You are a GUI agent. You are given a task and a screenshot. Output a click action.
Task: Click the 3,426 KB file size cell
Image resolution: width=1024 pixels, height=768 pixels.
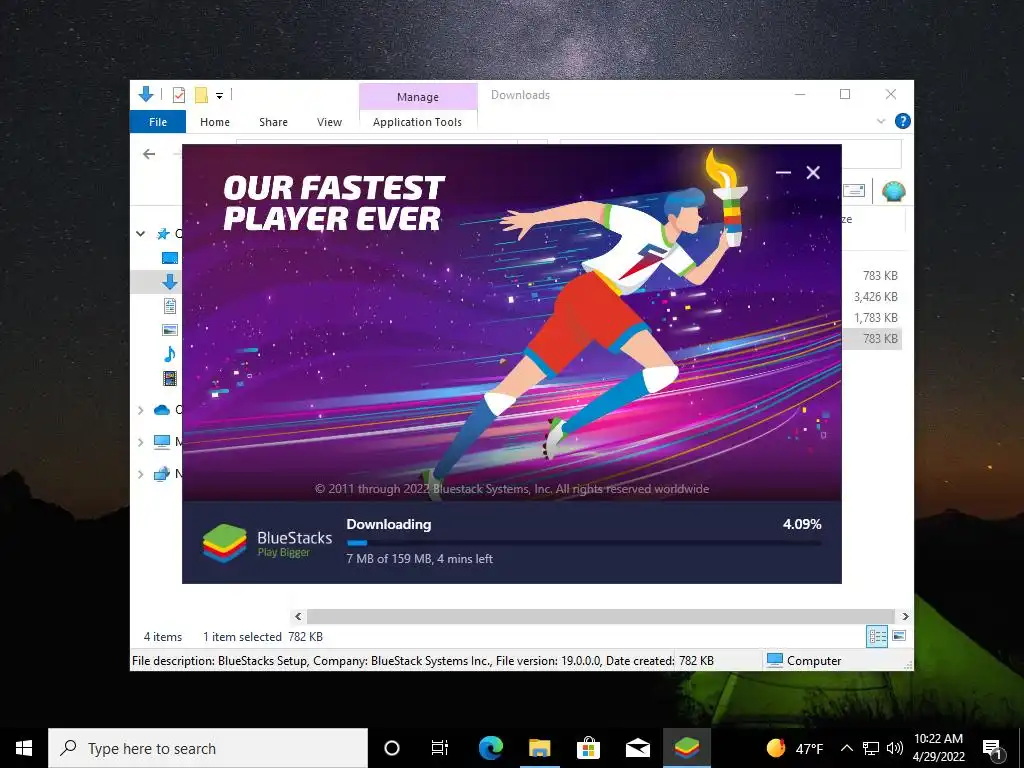click(875, 296)
